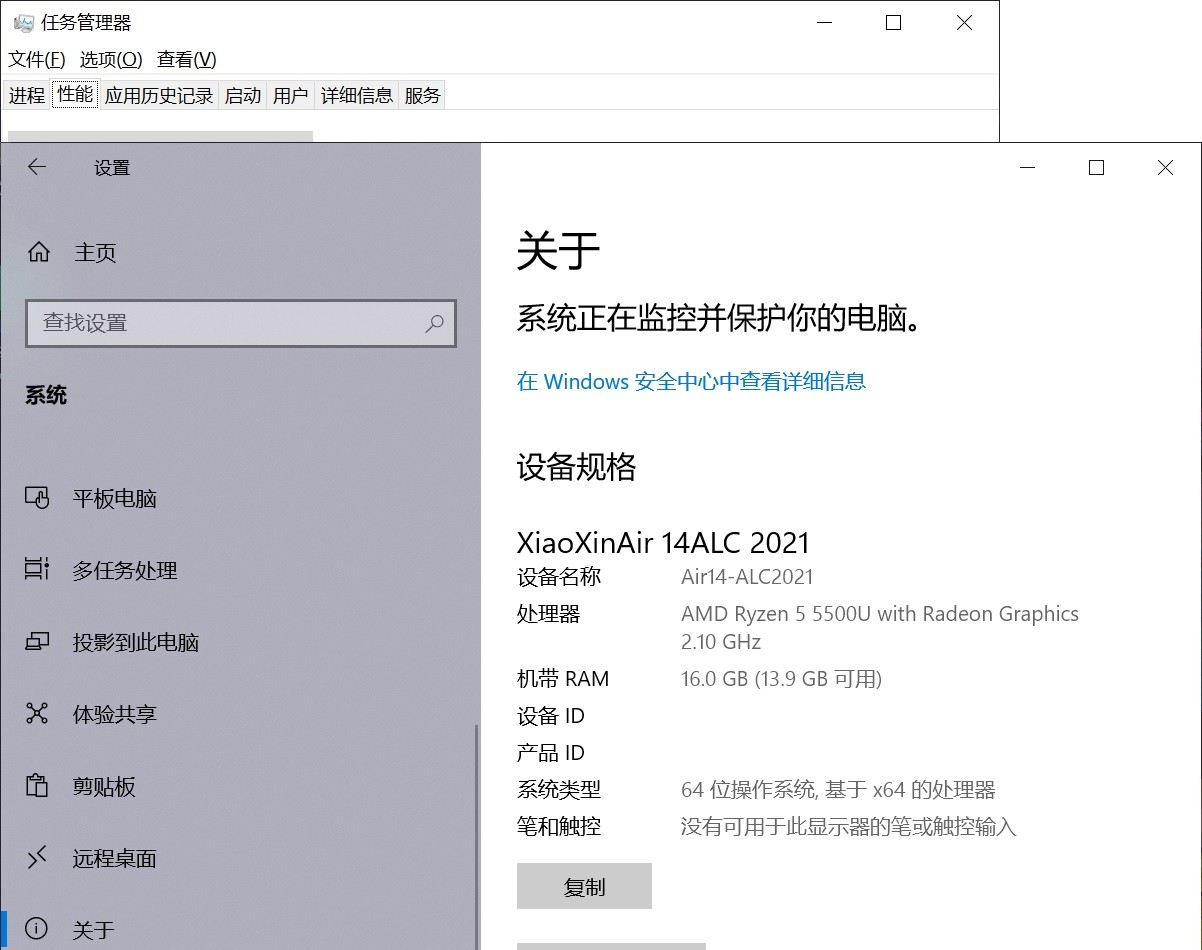
Task: Click the 关于 page title
Action: 558,250
